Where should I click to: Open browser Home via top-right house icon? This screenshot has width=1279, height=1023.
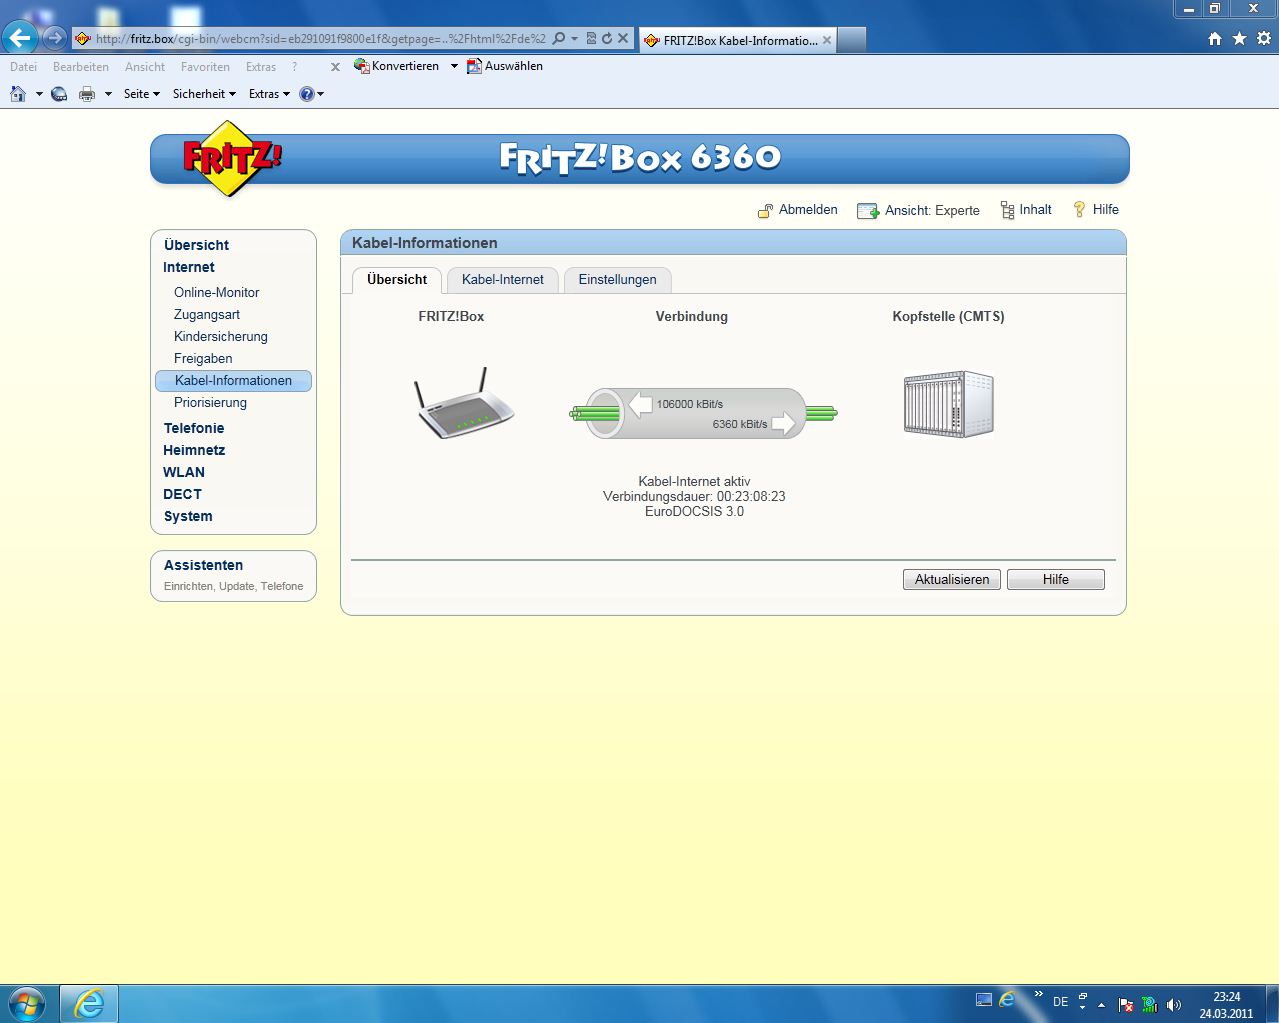pos(1214,39)
